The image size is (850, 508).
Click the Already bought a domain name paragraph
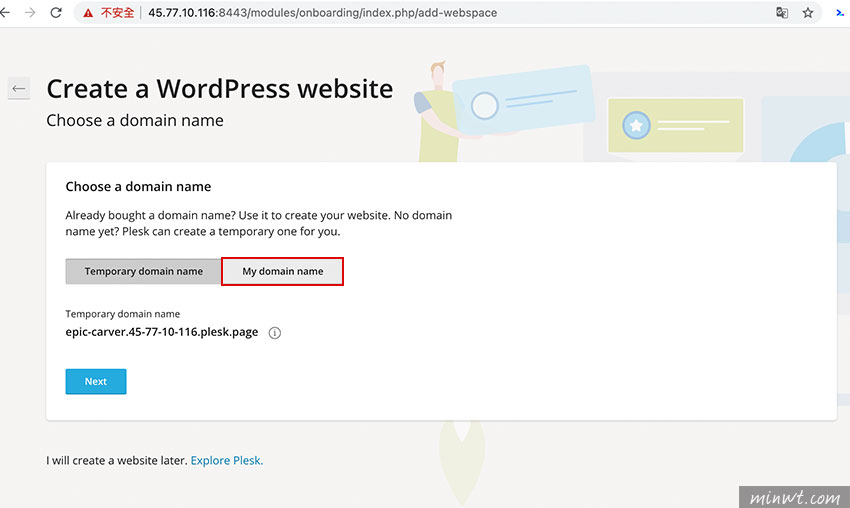pos(259,223)
